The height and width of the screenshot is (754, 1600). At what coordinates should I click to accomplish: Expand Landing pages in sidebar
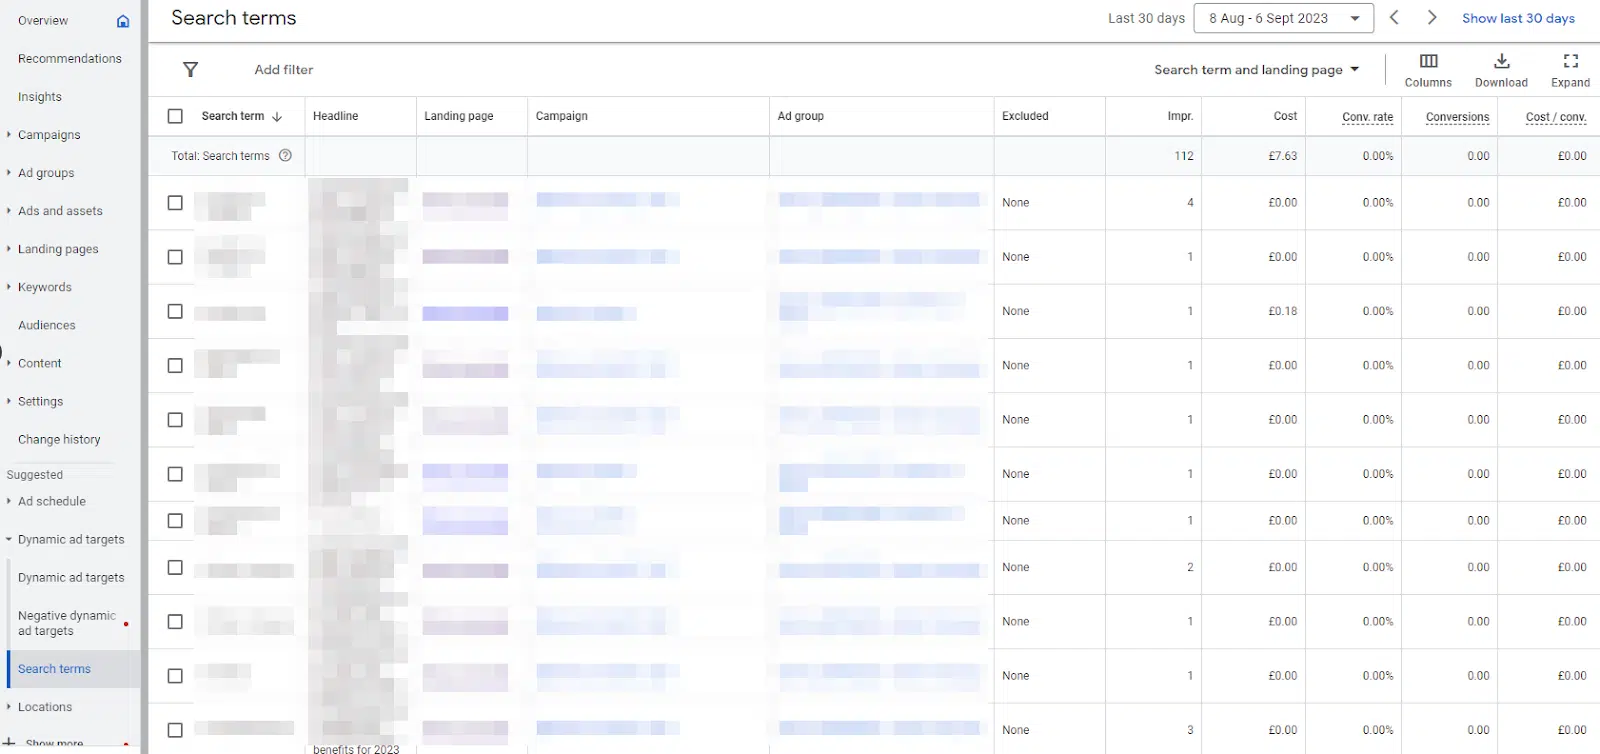click(9, 249)
